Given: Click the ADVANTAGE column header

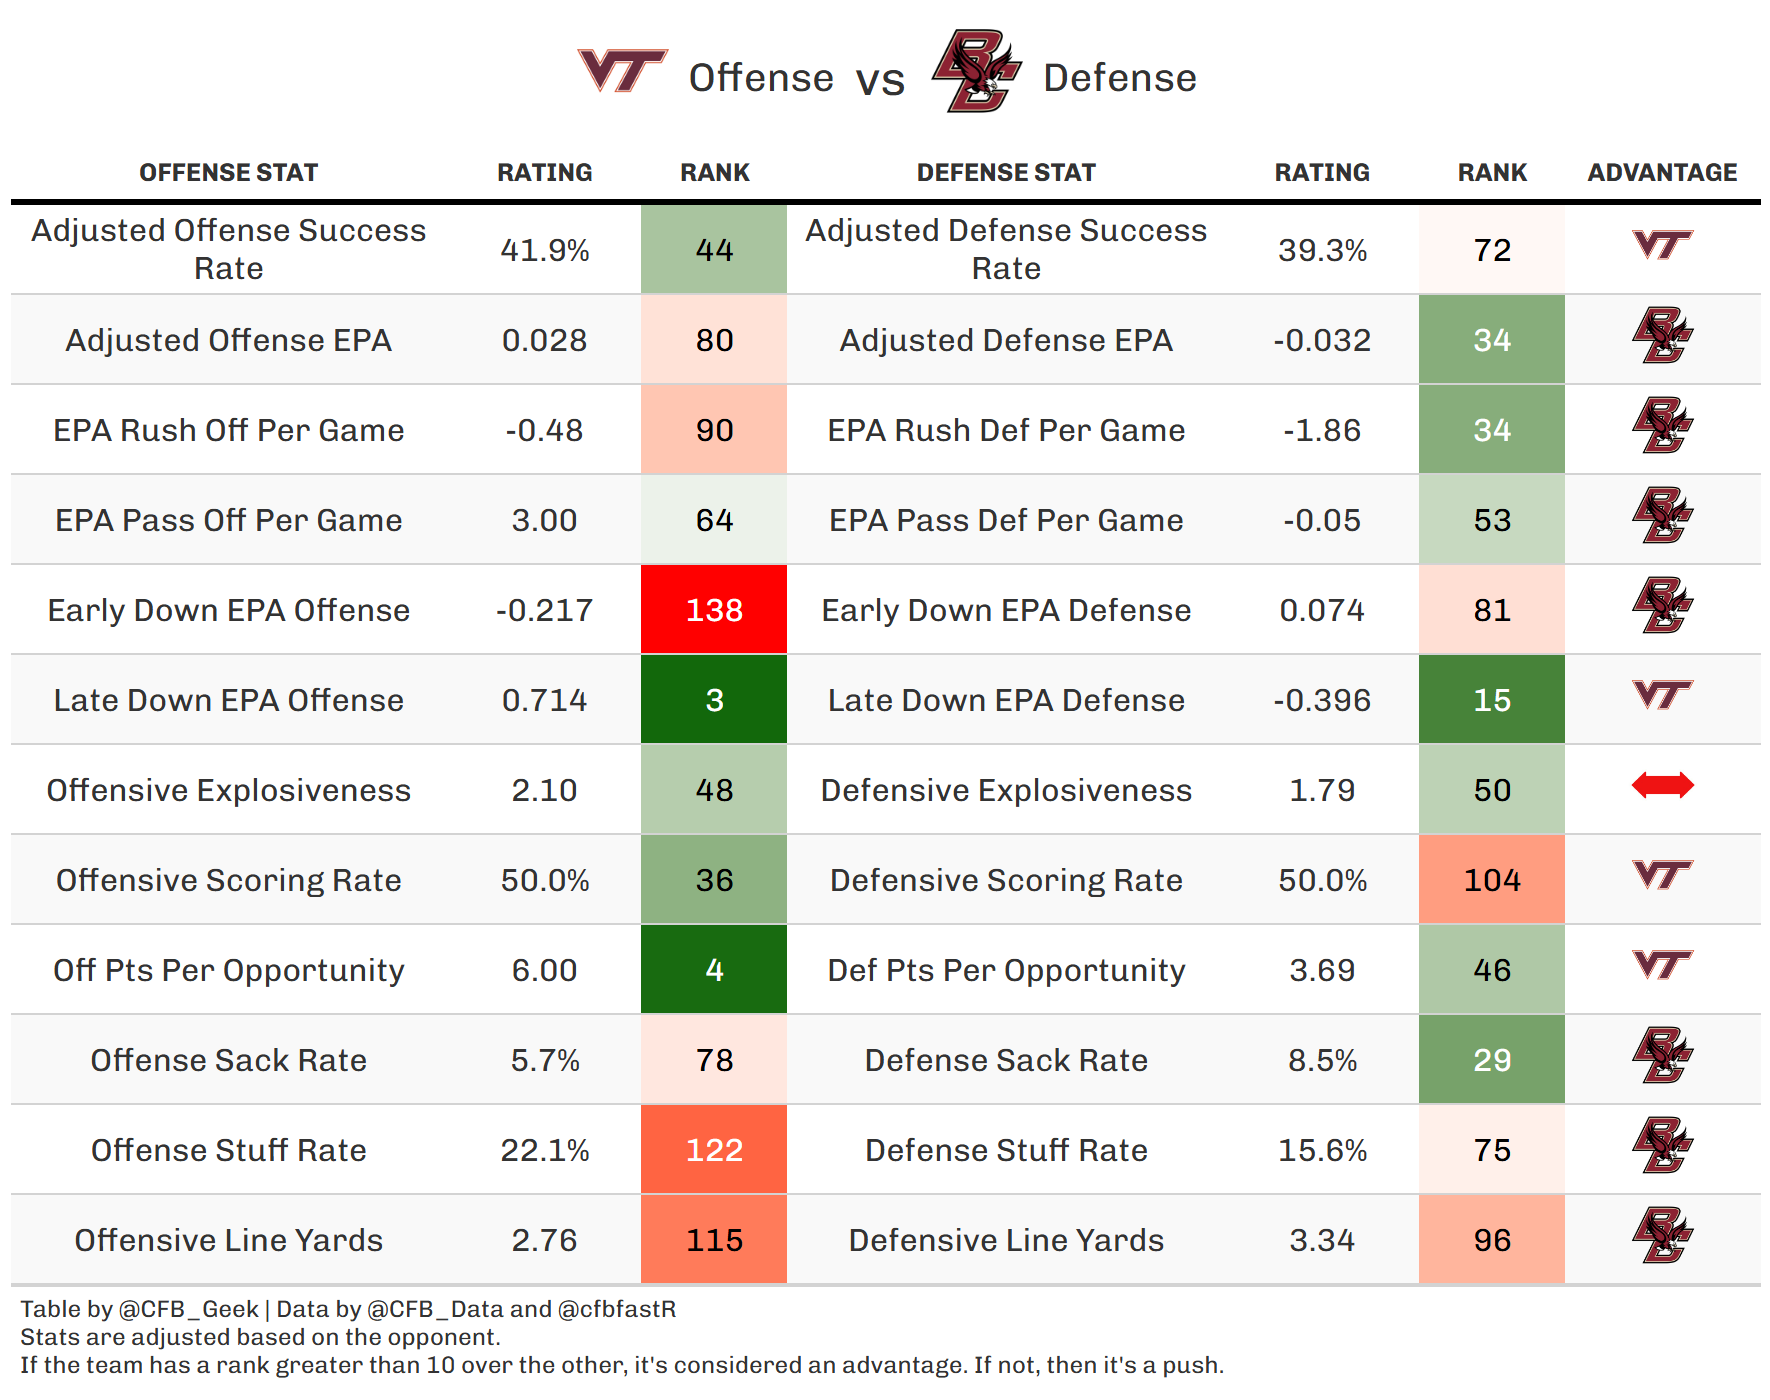Looking at the screenshot, I should pyautogui.click(x=1662, y=173).
